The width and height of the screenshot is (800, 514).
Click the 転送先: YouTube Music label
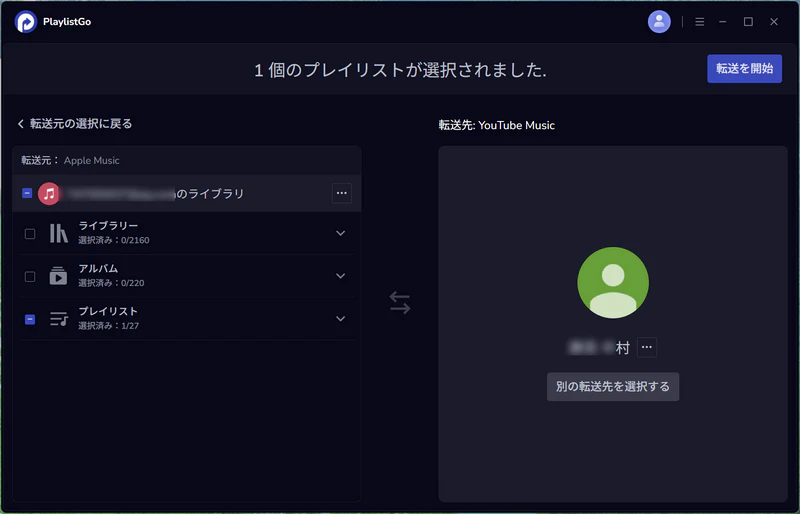496,125
